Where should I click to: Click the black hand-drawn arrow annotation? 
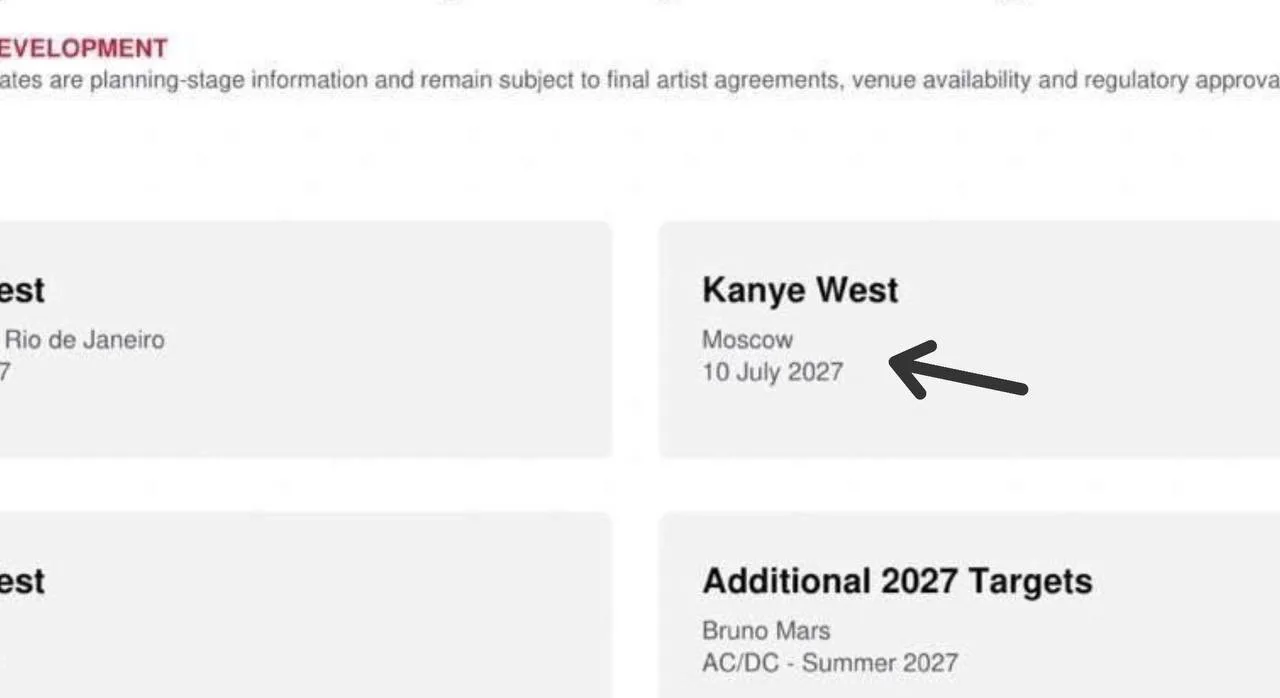pos(958,370)
